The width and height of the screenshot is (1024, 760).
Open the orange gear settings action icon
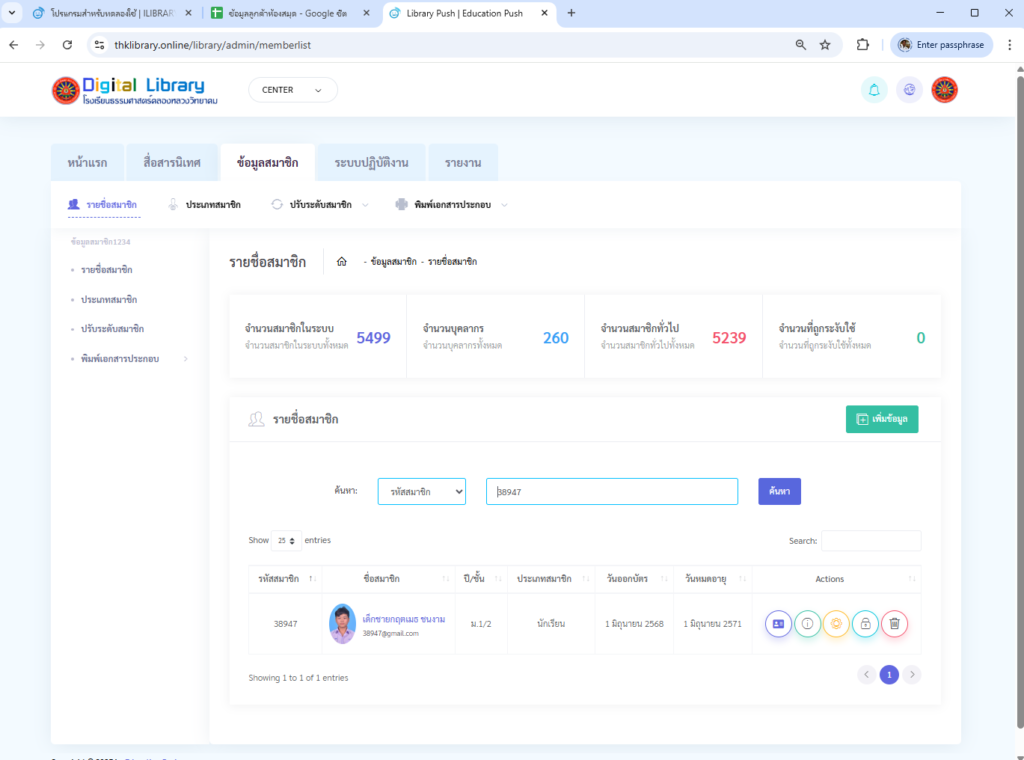tap(836, 624)
